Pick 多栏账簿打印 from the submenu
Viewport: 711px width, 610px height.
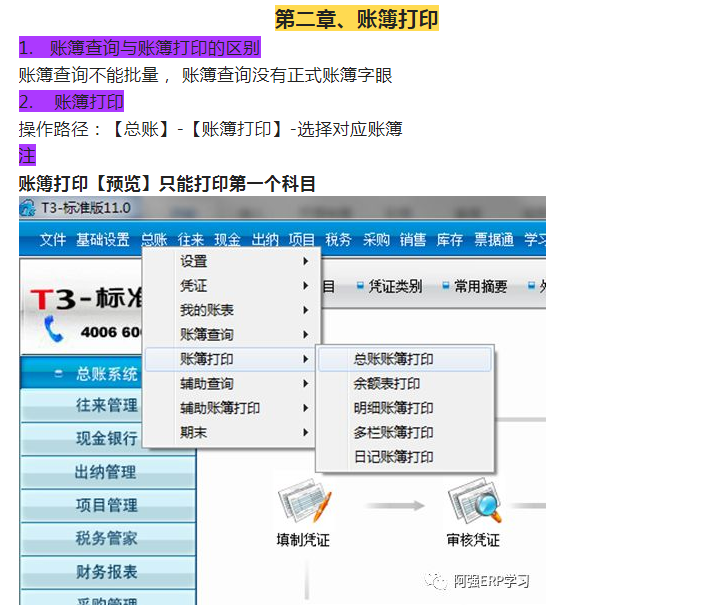coord(393,433)
